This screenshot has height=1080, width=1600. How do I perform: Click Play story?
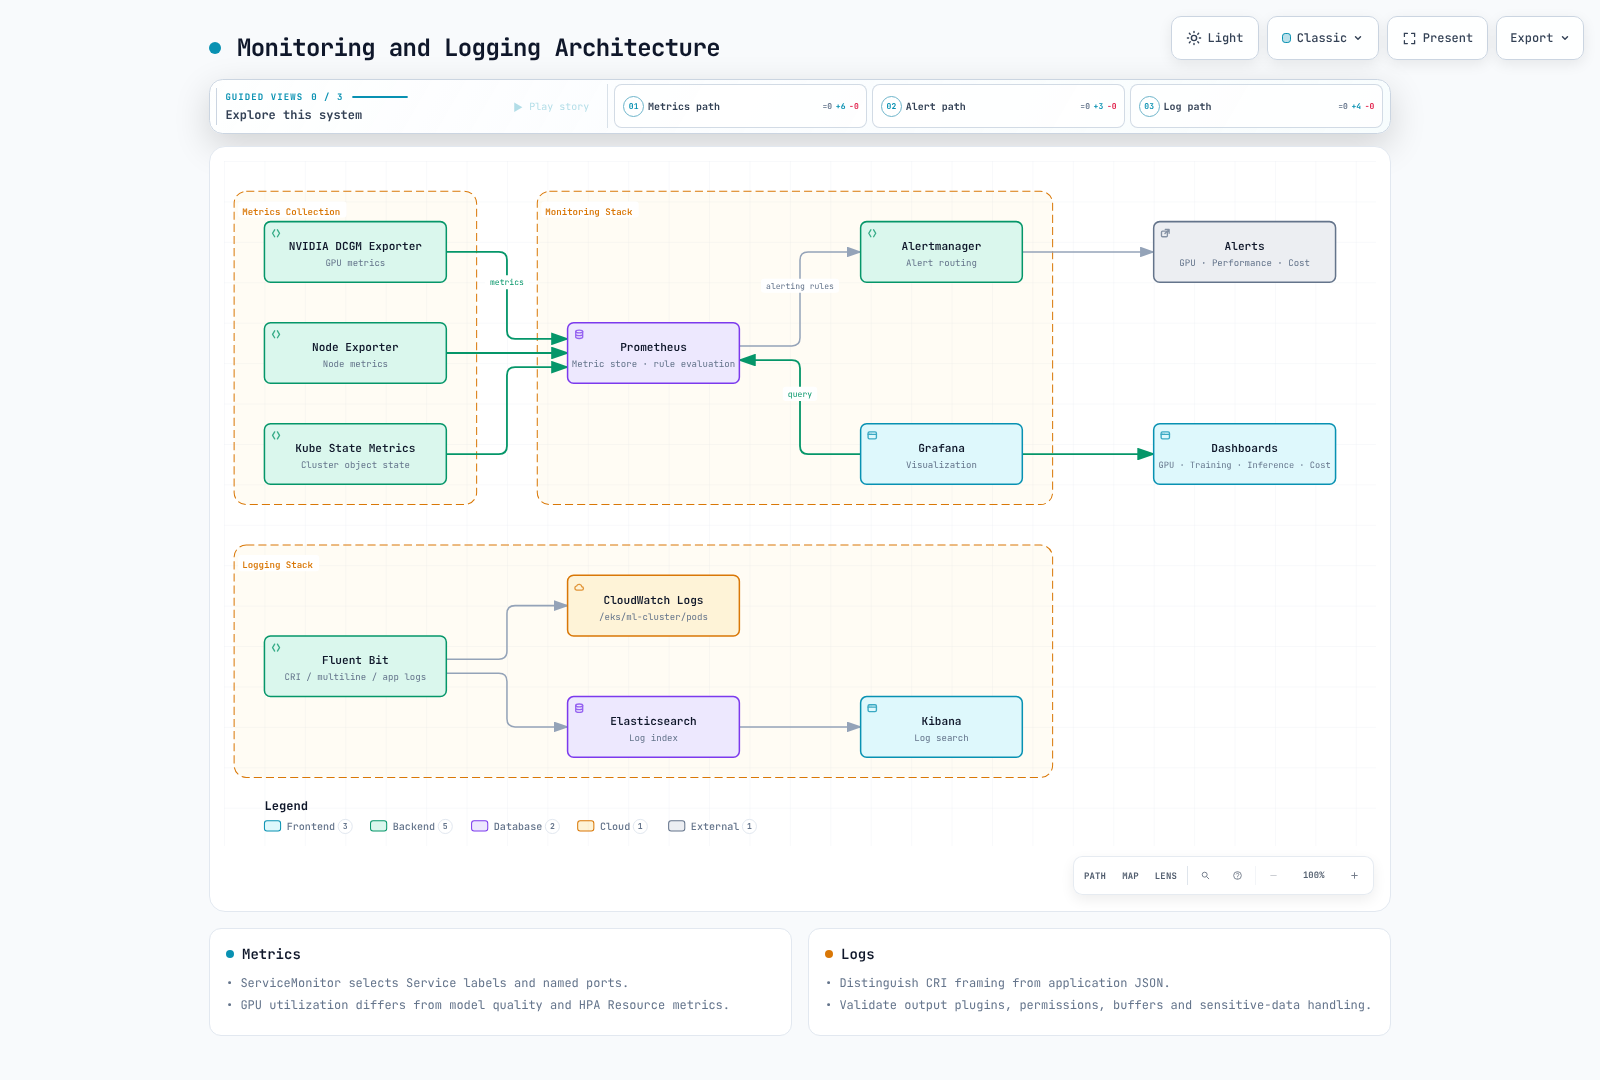click(552, 107)
